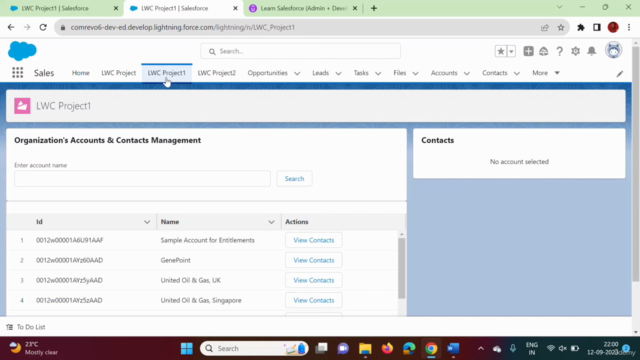Click the Search button for accounts

pos(294,178)
